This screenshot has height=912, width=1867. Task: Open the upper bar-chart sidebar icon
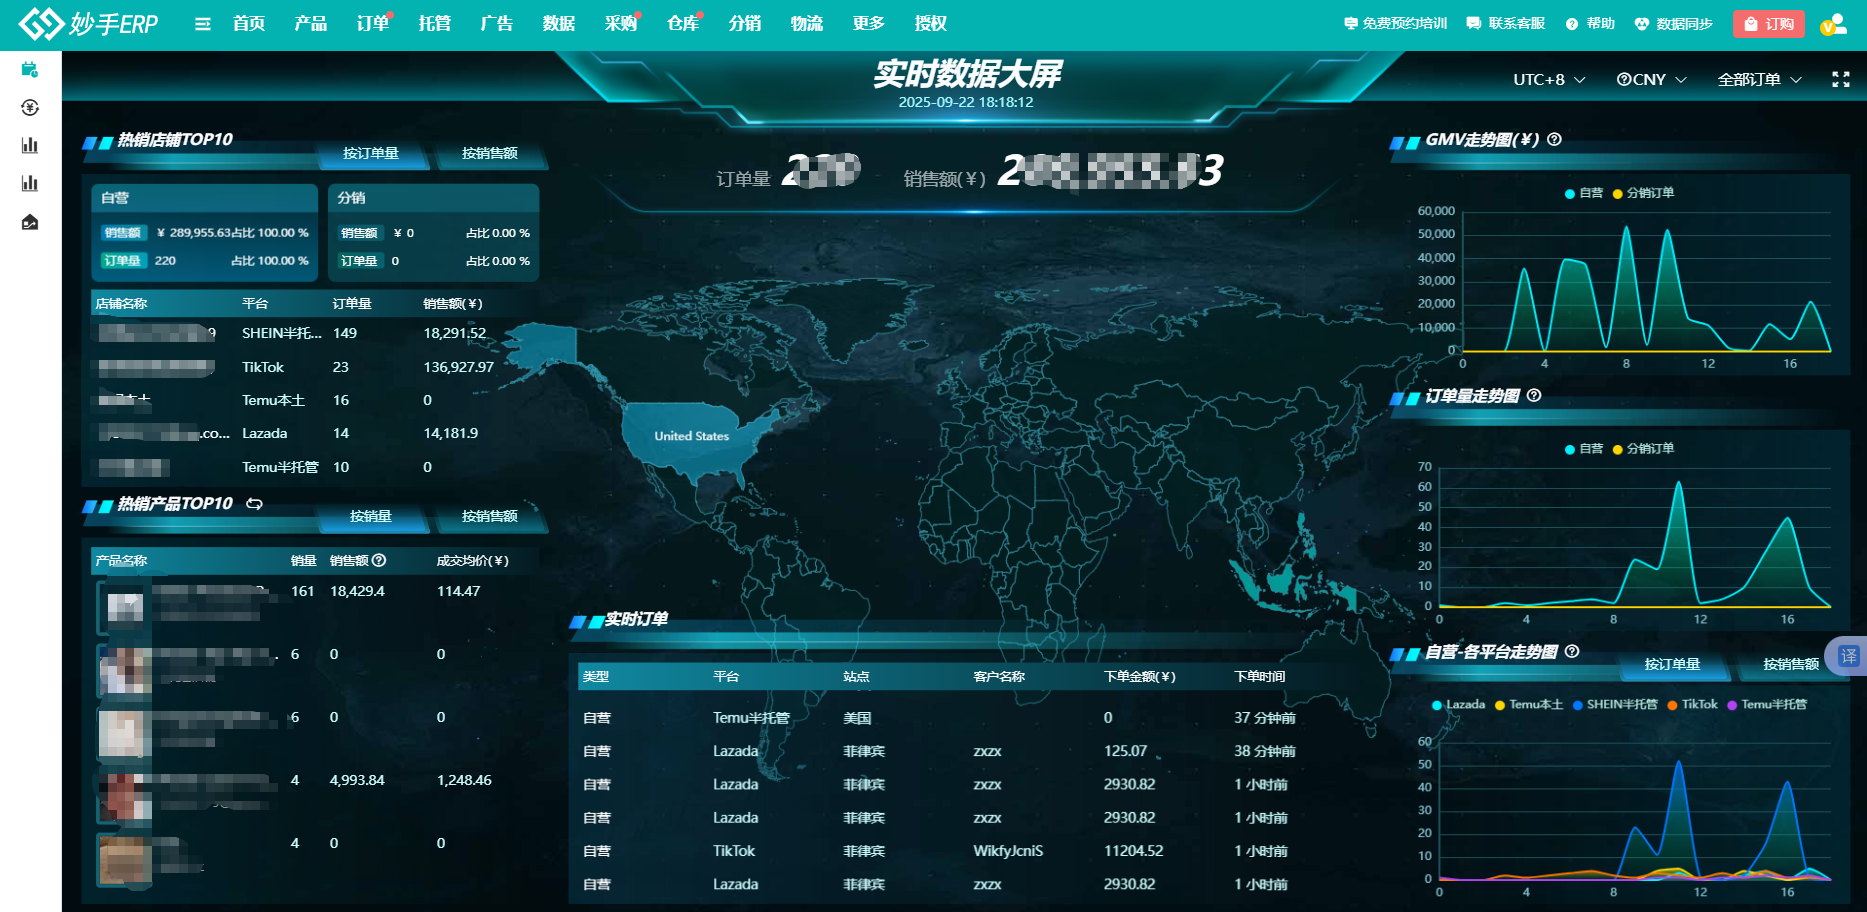point(30,145)
